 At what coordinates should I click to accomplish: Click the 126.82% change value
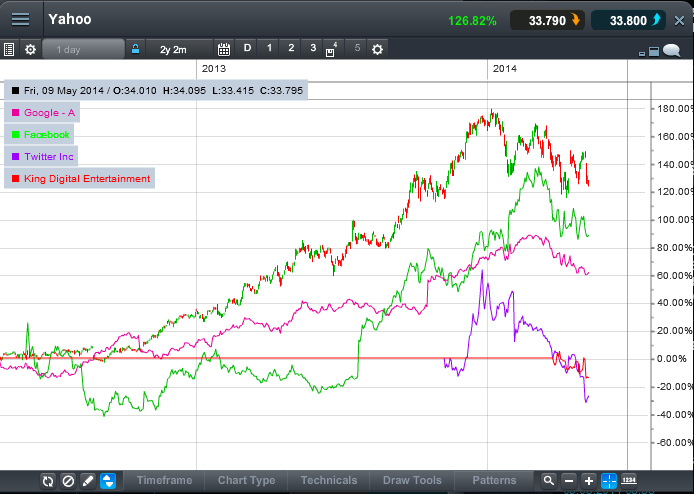point(472,21)
